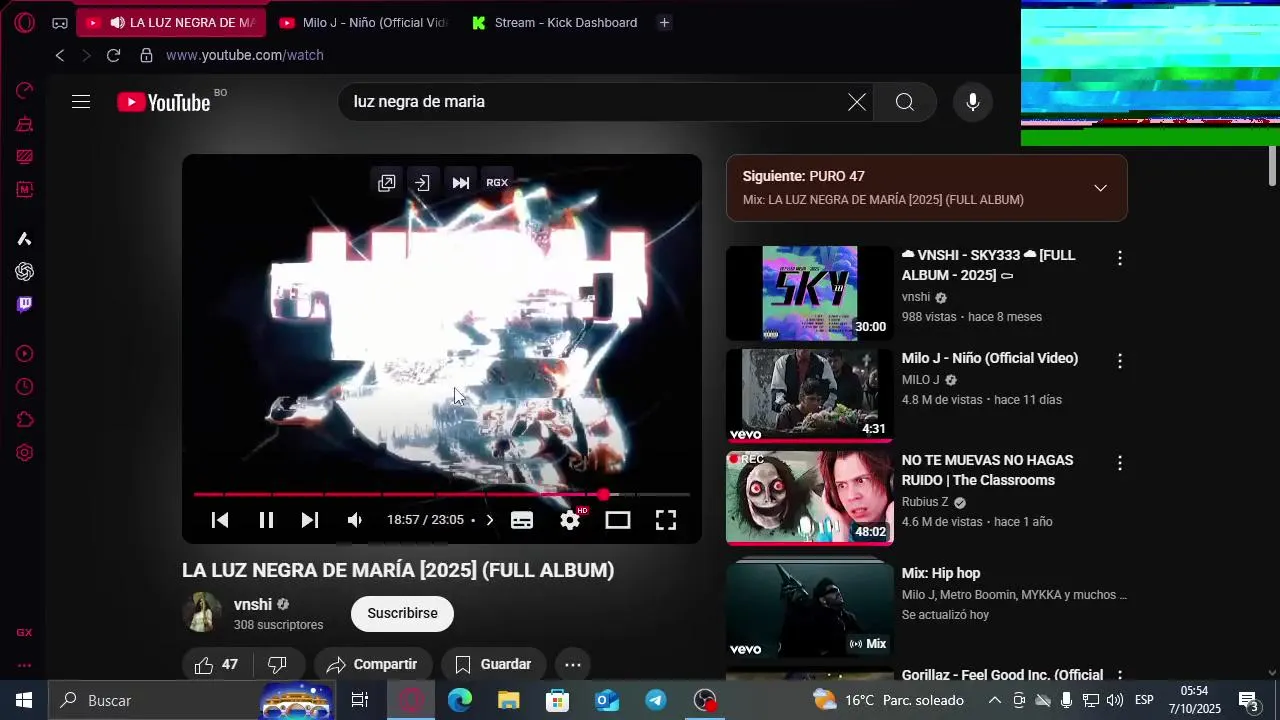Open sidebar three-dots setup menu
Viewport: 1280px width, 720px height.
click(x=25, y=665)
